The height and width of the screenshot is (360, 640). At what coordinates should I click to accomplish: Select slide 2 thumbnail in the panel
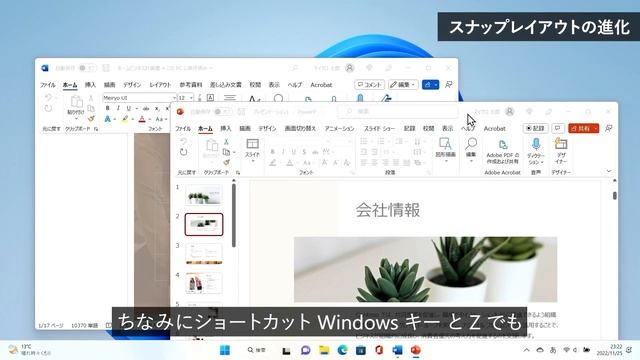pos(204,224)
